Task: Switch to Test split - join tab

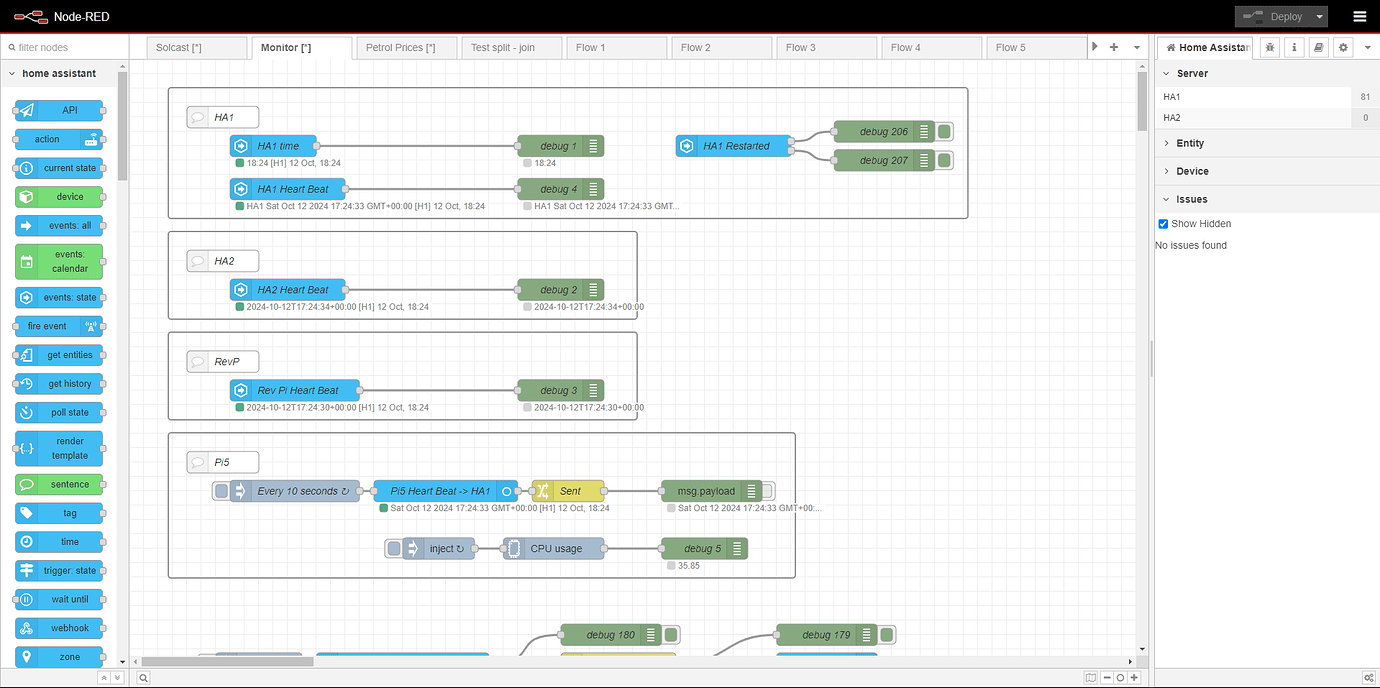Action: (511, 47)
